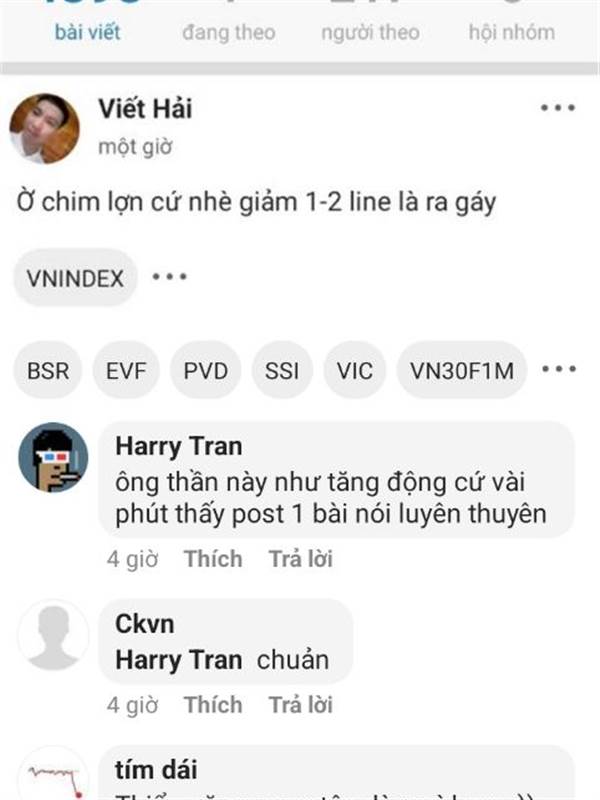
Task: Tap Viết Hải's profile avatar
Action: point(44,128)
